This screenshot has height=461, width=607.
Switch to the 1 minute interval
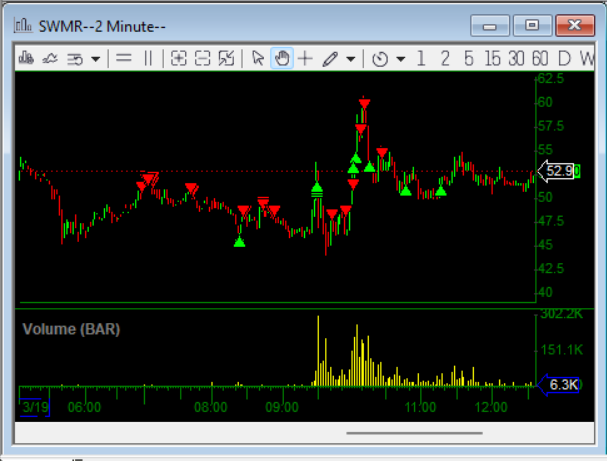421,59
